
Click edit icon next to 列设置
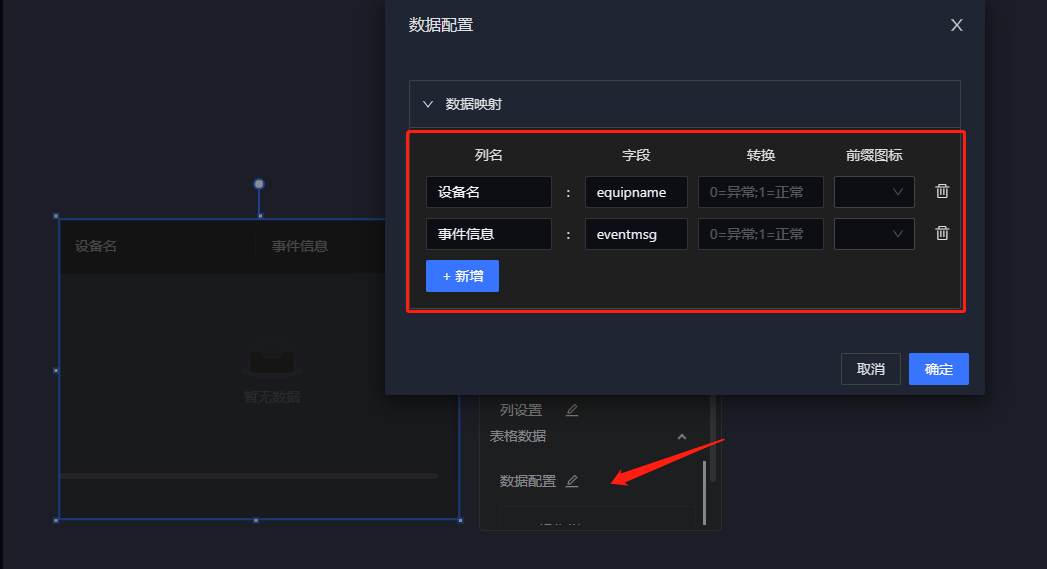click(x=572, y=410)
